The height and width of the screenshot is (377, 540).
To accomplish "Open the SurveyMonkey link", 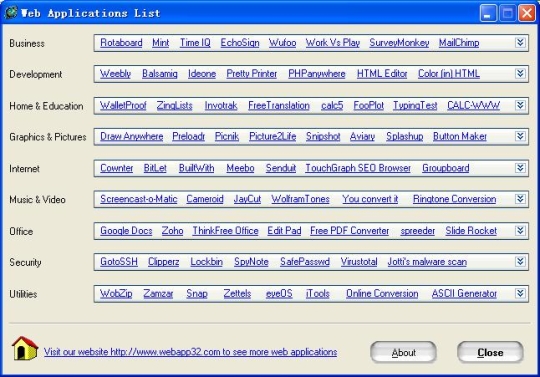I will [399, 43].
